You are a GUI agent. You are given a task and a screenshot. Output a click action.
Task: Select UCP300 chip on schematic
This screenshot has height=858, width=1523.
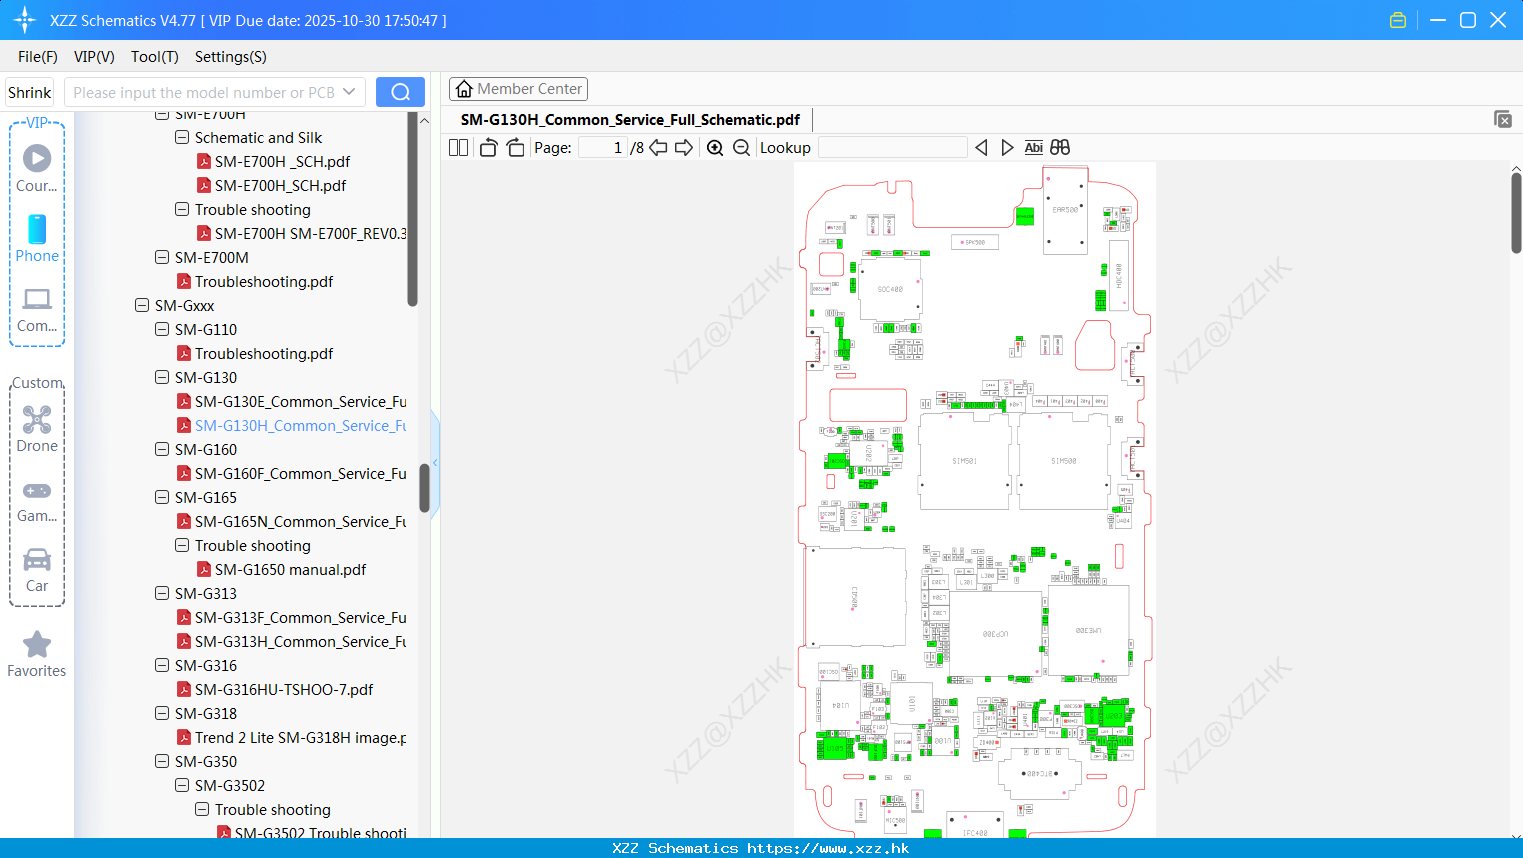[995, 633]
